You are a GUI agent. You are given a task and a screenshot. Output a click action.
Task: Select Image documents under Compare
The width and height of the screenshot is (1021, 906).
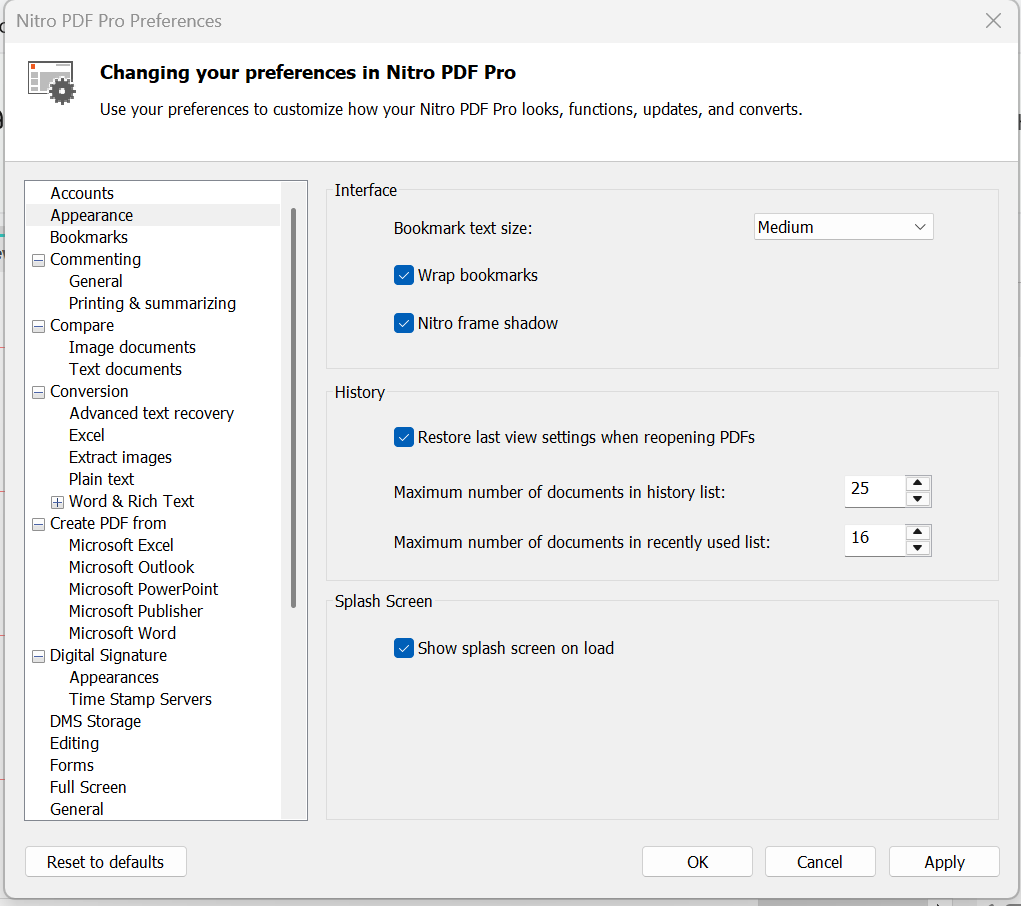tap(132, 348)
